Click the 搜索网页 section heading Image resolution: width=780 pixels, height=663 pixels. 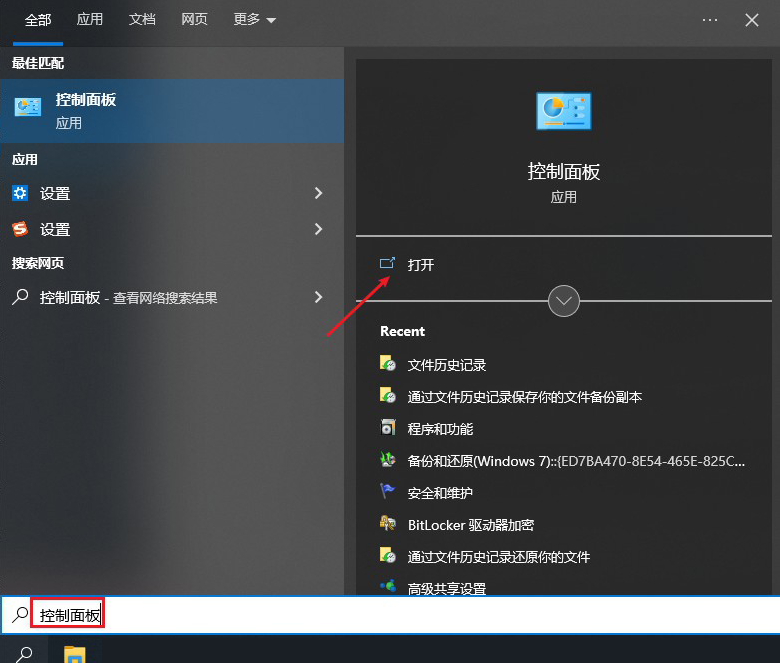38,263
